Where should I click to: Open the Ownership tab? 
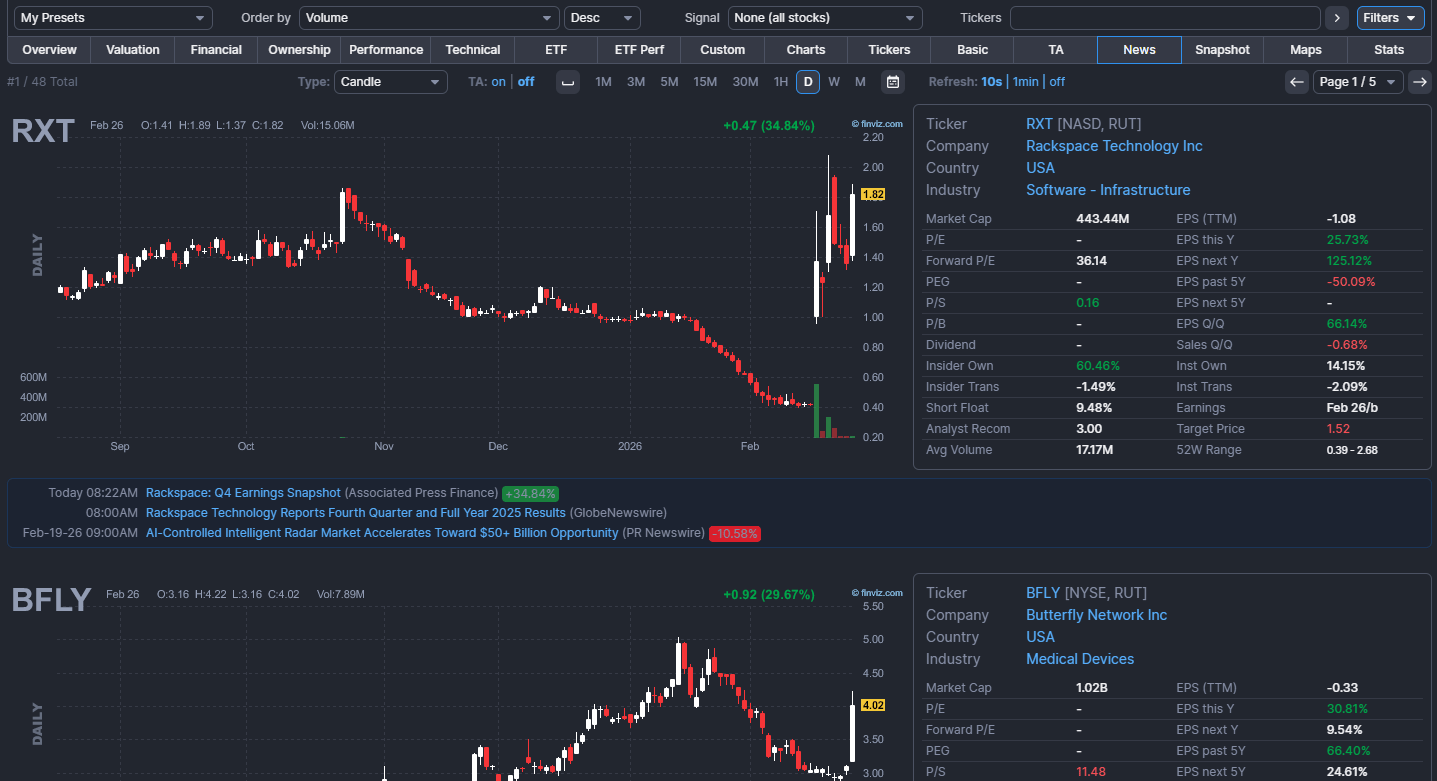click(299, 50)
